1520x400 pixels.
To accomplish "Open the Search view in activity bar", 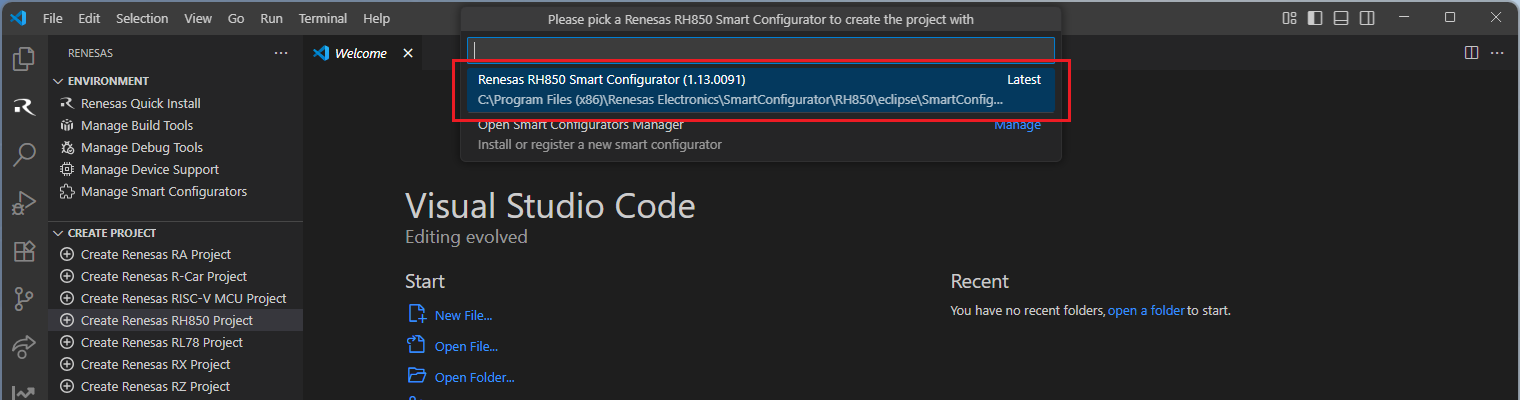I will click(24, 155).
